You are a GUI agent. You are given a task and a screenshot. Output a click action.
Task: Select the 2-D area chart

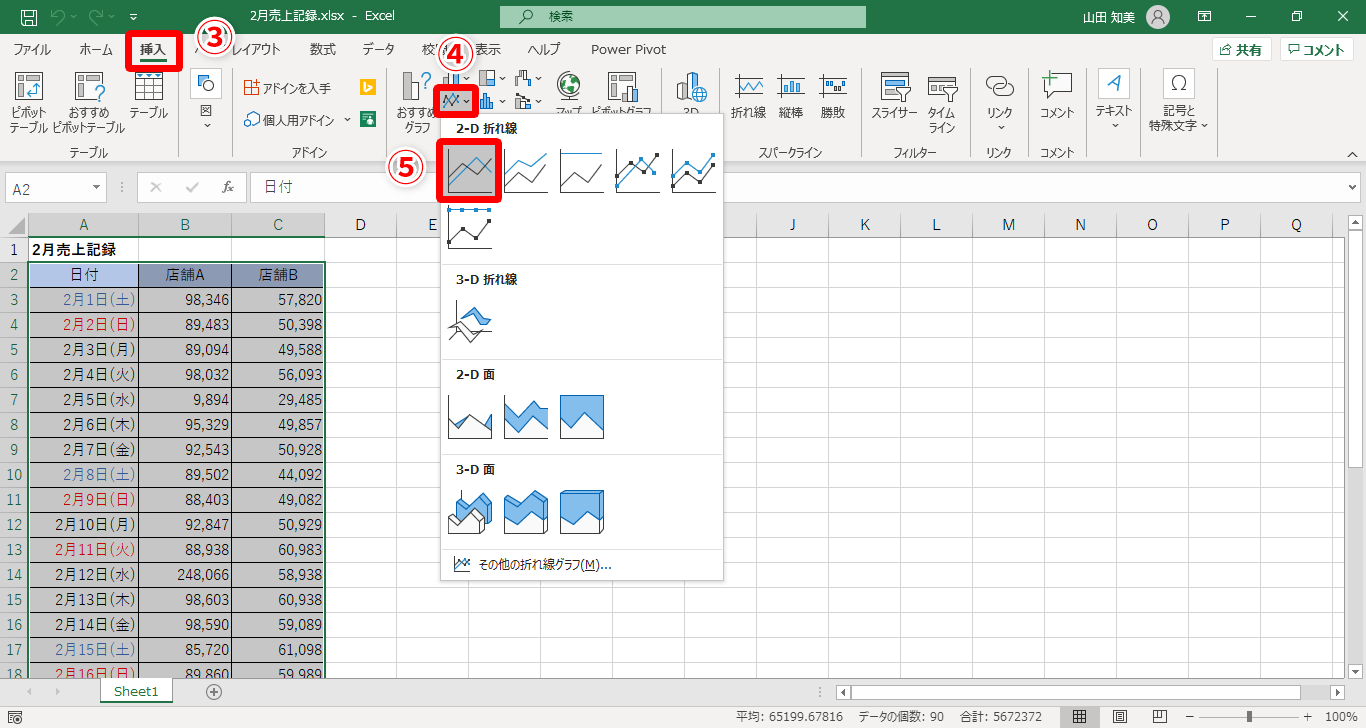point(470,418)
